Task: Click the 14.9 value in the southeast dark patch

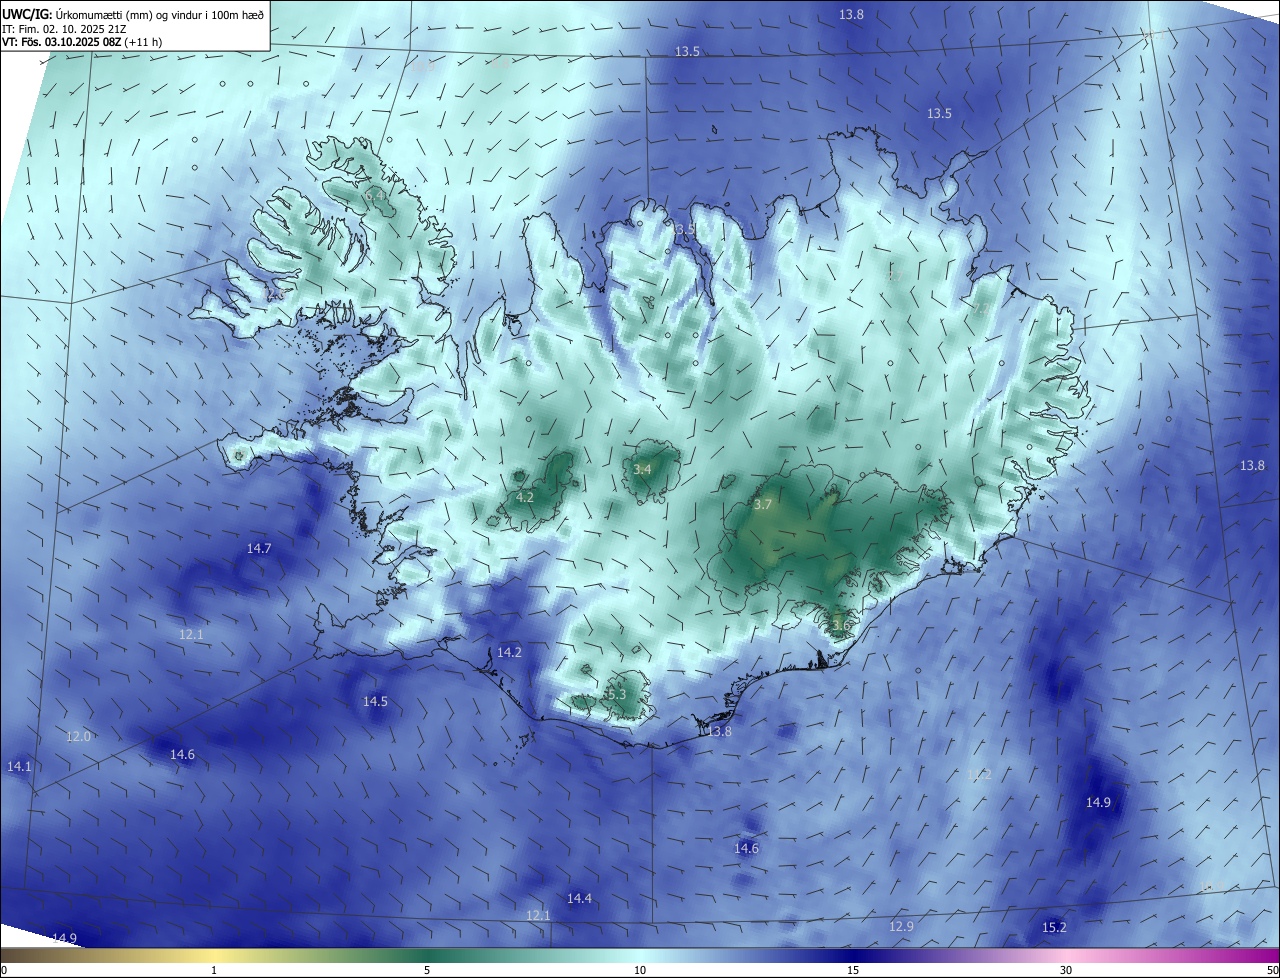Action: tap(1098, 803)
